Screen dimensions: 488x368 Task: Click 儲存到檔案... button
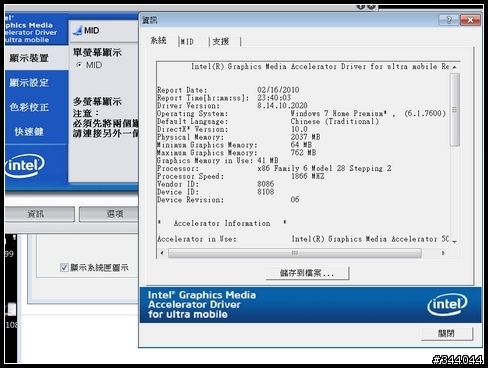tap(307, 273)
